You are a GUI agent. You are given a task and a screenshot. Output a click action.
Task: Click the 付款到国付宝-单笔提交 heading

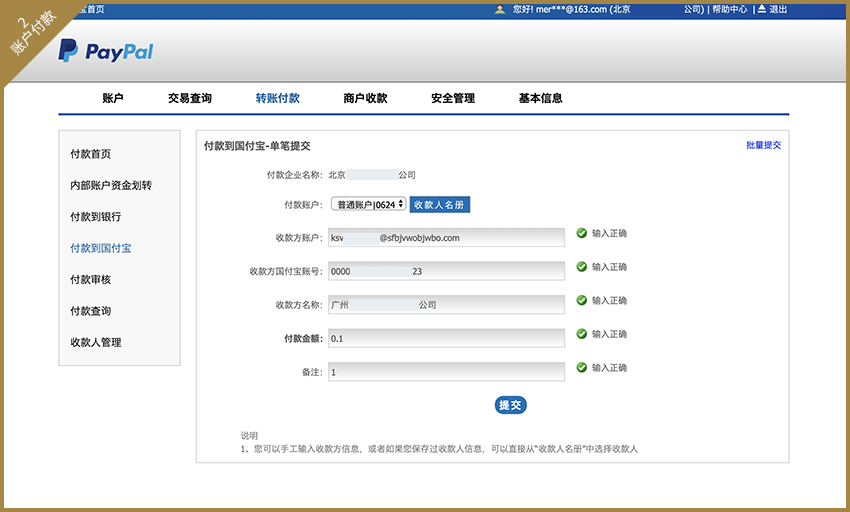tap(257, 146)
